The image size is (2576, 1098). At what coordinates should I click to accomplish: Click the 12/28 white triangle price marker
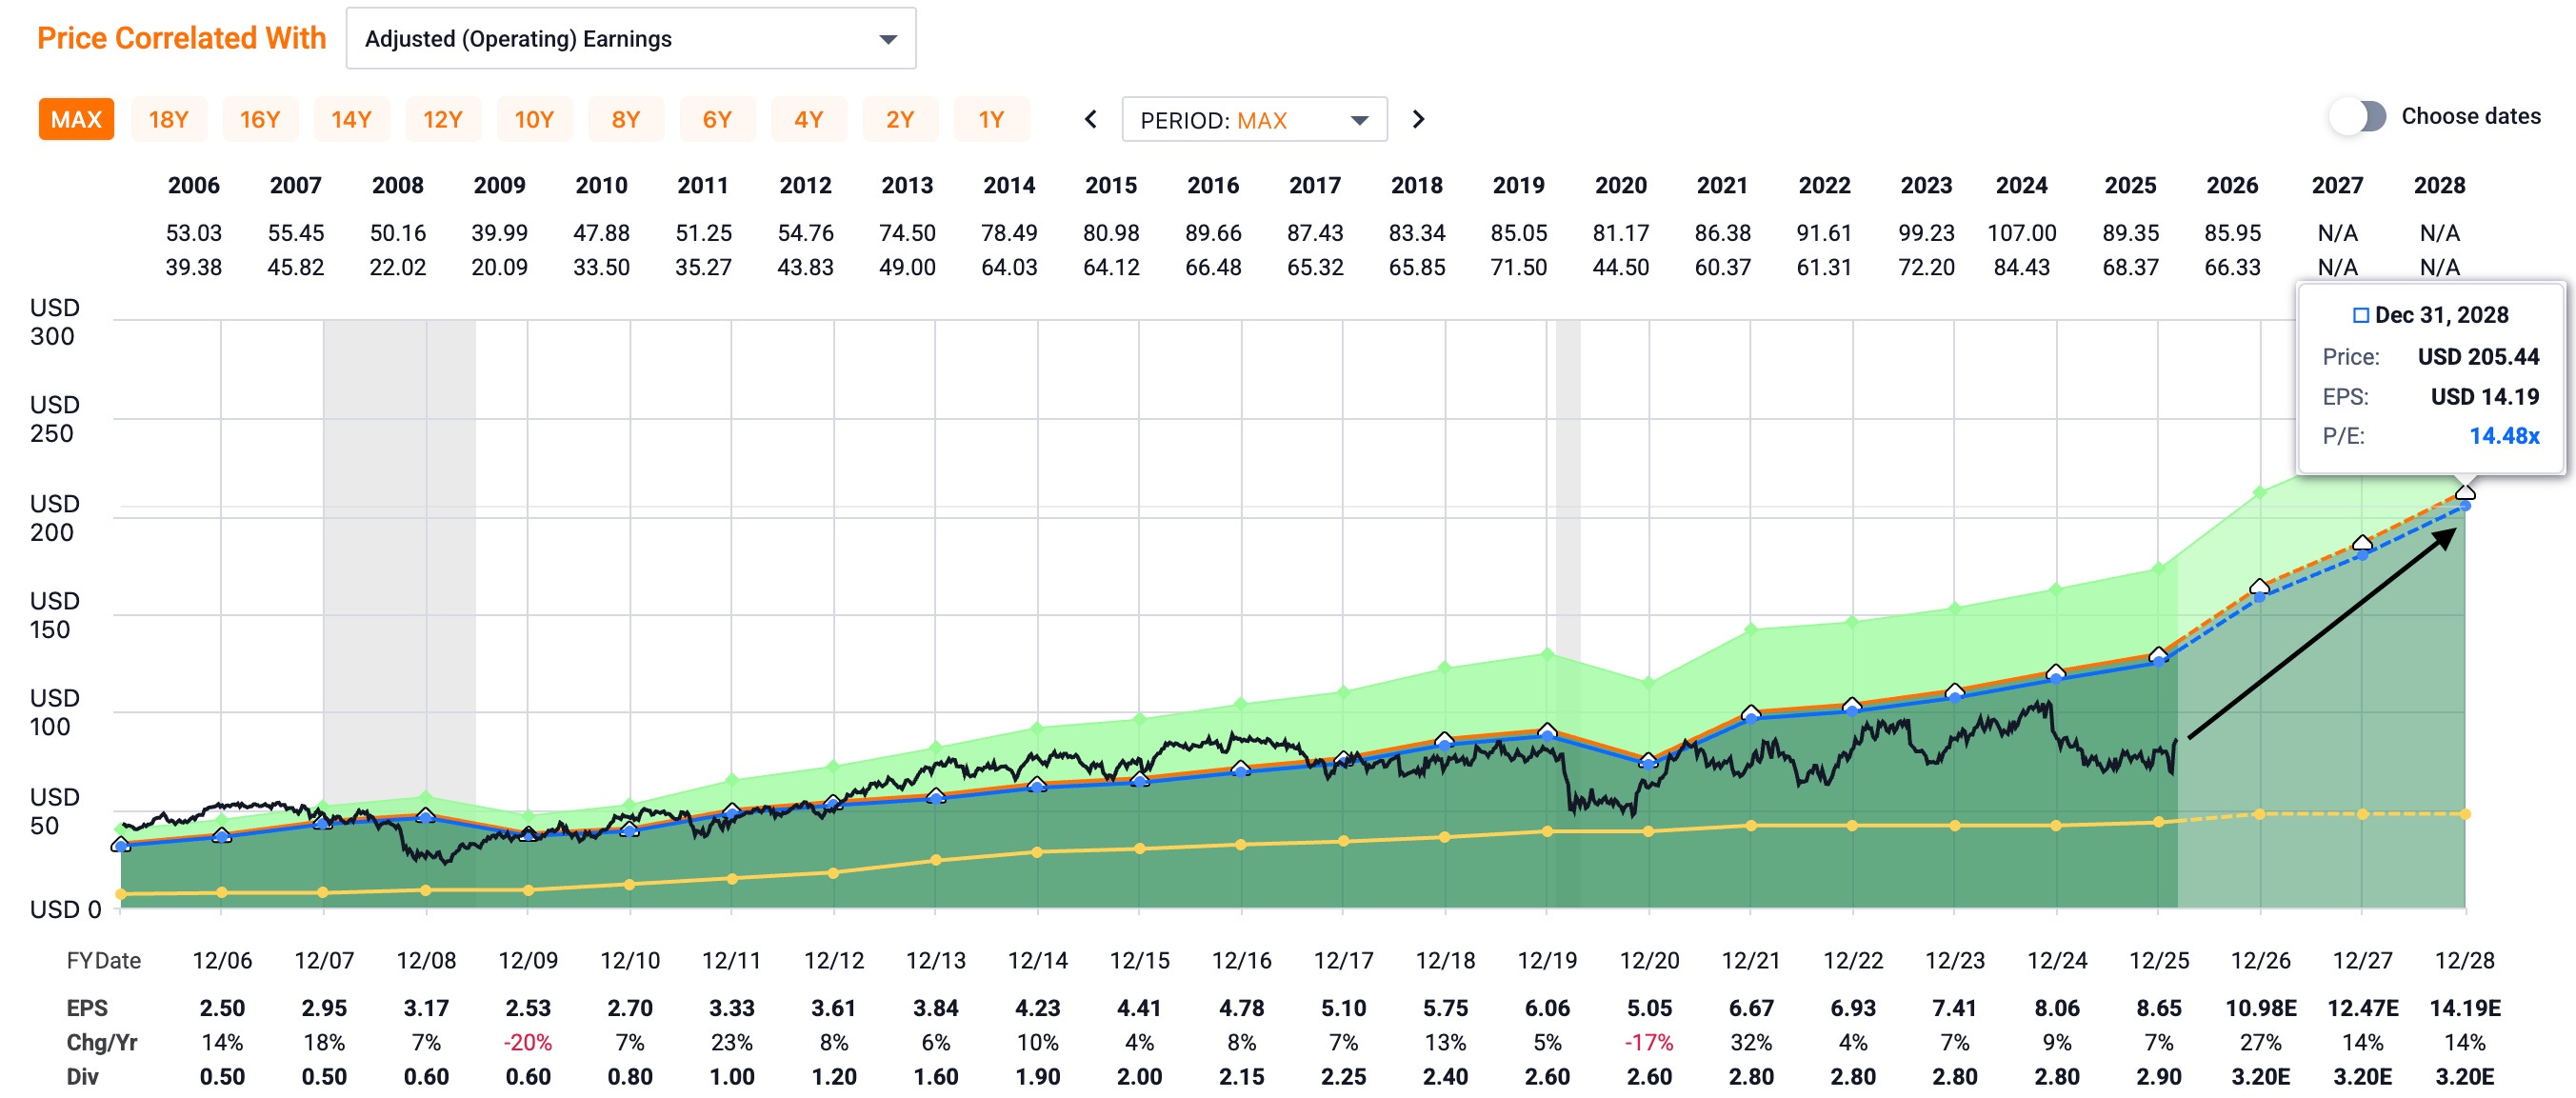click(x=2466, y=491)
